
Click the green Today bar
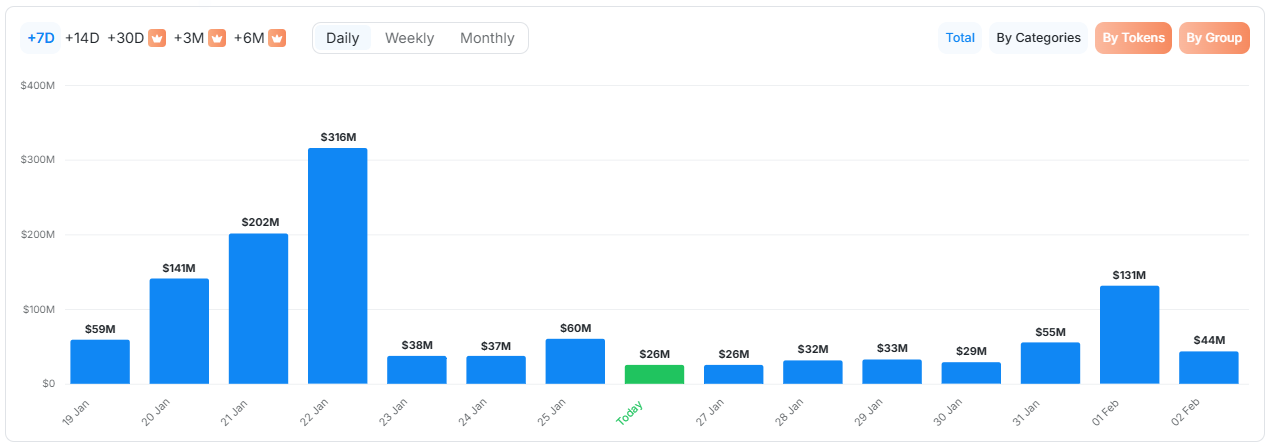coord(654,374)
